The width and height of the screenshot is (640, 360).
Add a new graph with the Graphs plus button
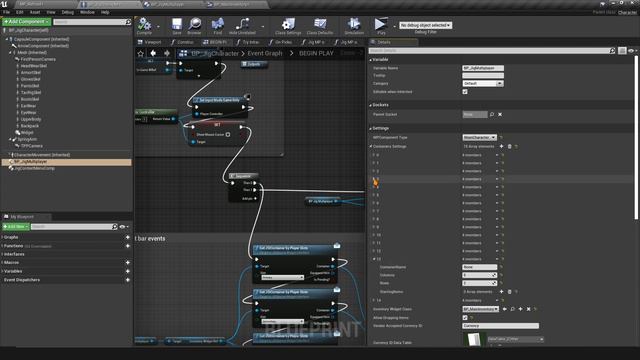point(128,237)
